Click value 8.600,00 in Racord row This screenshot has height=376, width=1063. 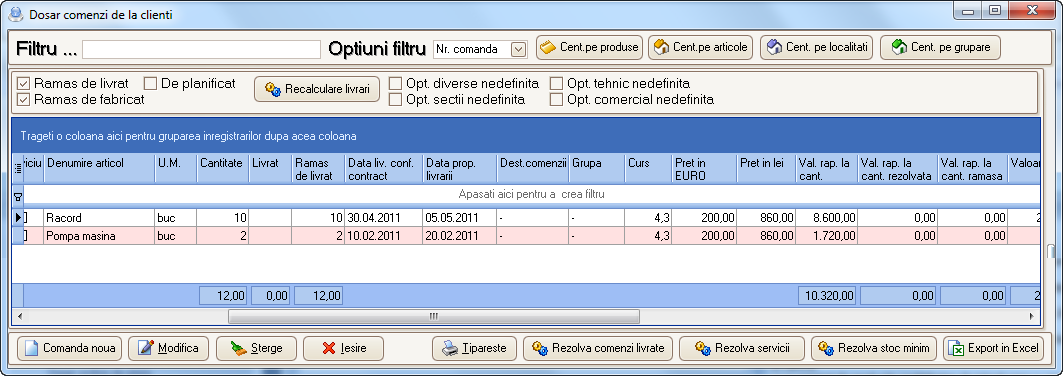(x=826, y=218)
